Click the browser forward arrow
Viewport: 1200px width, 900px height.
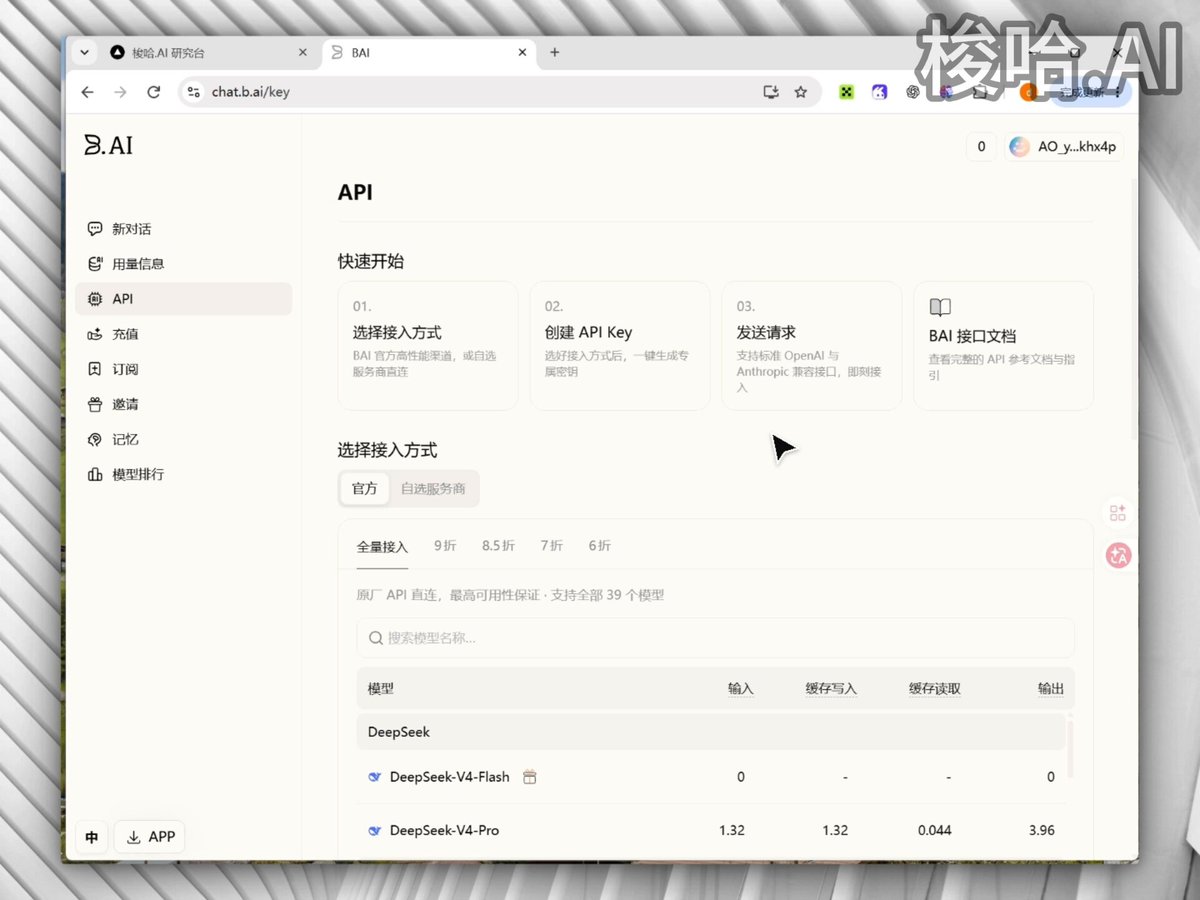(x=121, y=92)
